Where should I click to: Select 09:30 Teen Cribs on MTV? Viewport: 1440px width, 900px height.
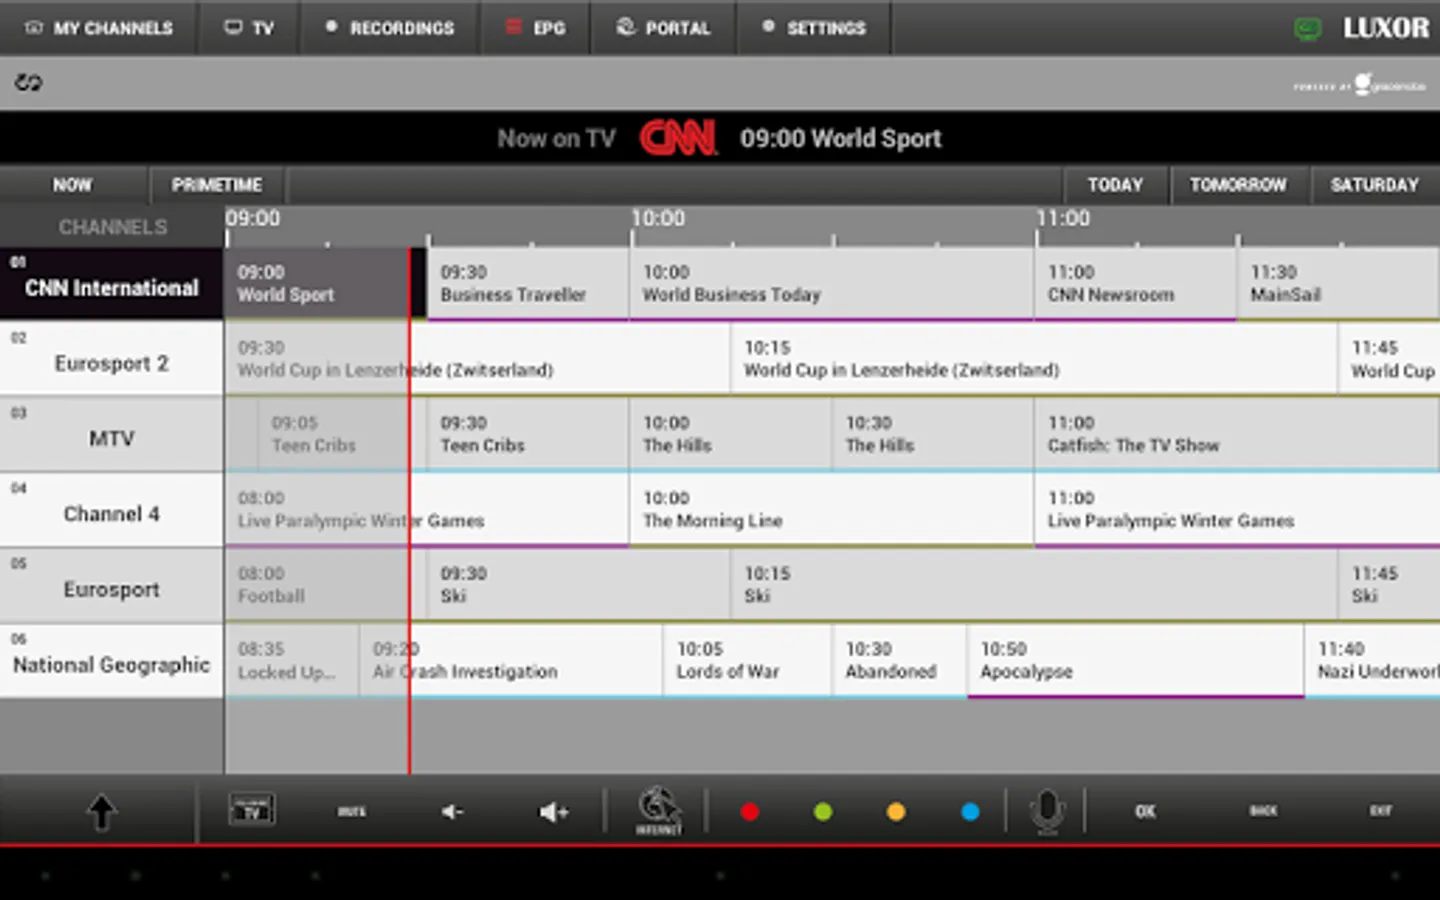pyautogui.click(x=528, y=434)
